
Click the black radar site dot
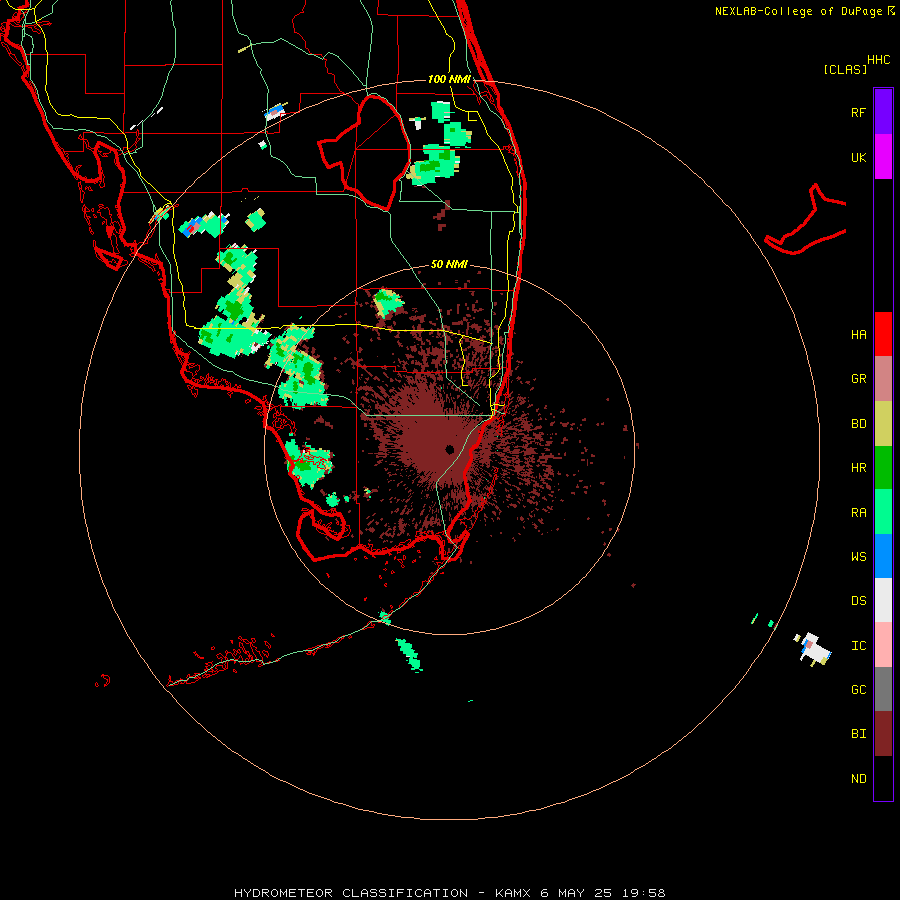450,449
